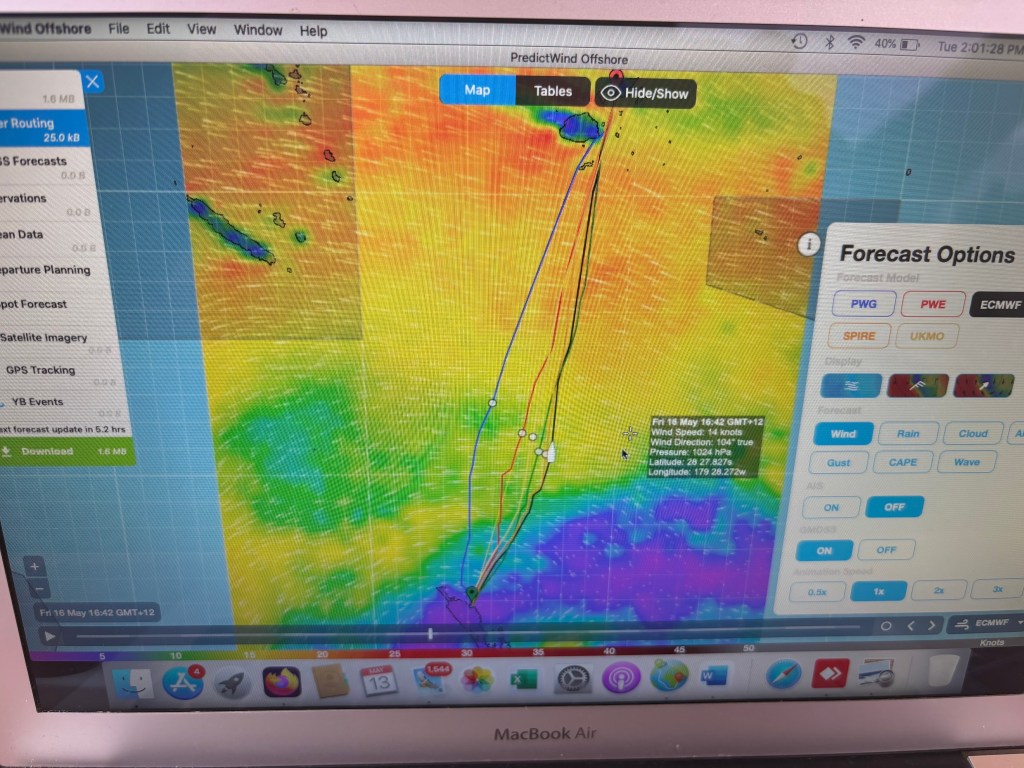Open Finder from the dock

134,684
